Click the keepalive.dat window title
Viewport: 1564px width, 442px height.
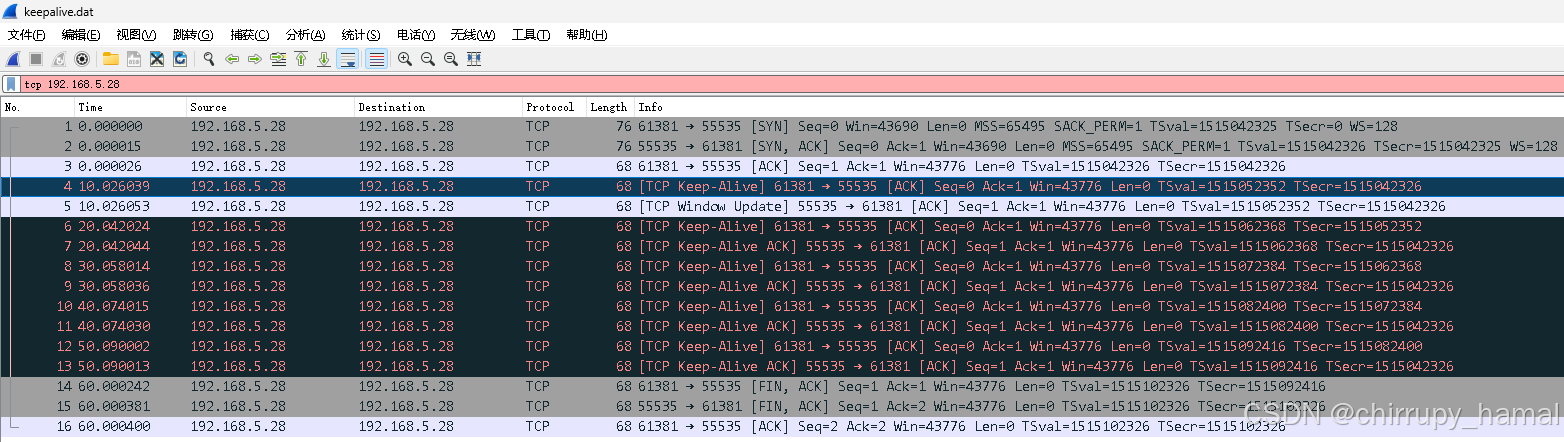click(x=57, y=11)
